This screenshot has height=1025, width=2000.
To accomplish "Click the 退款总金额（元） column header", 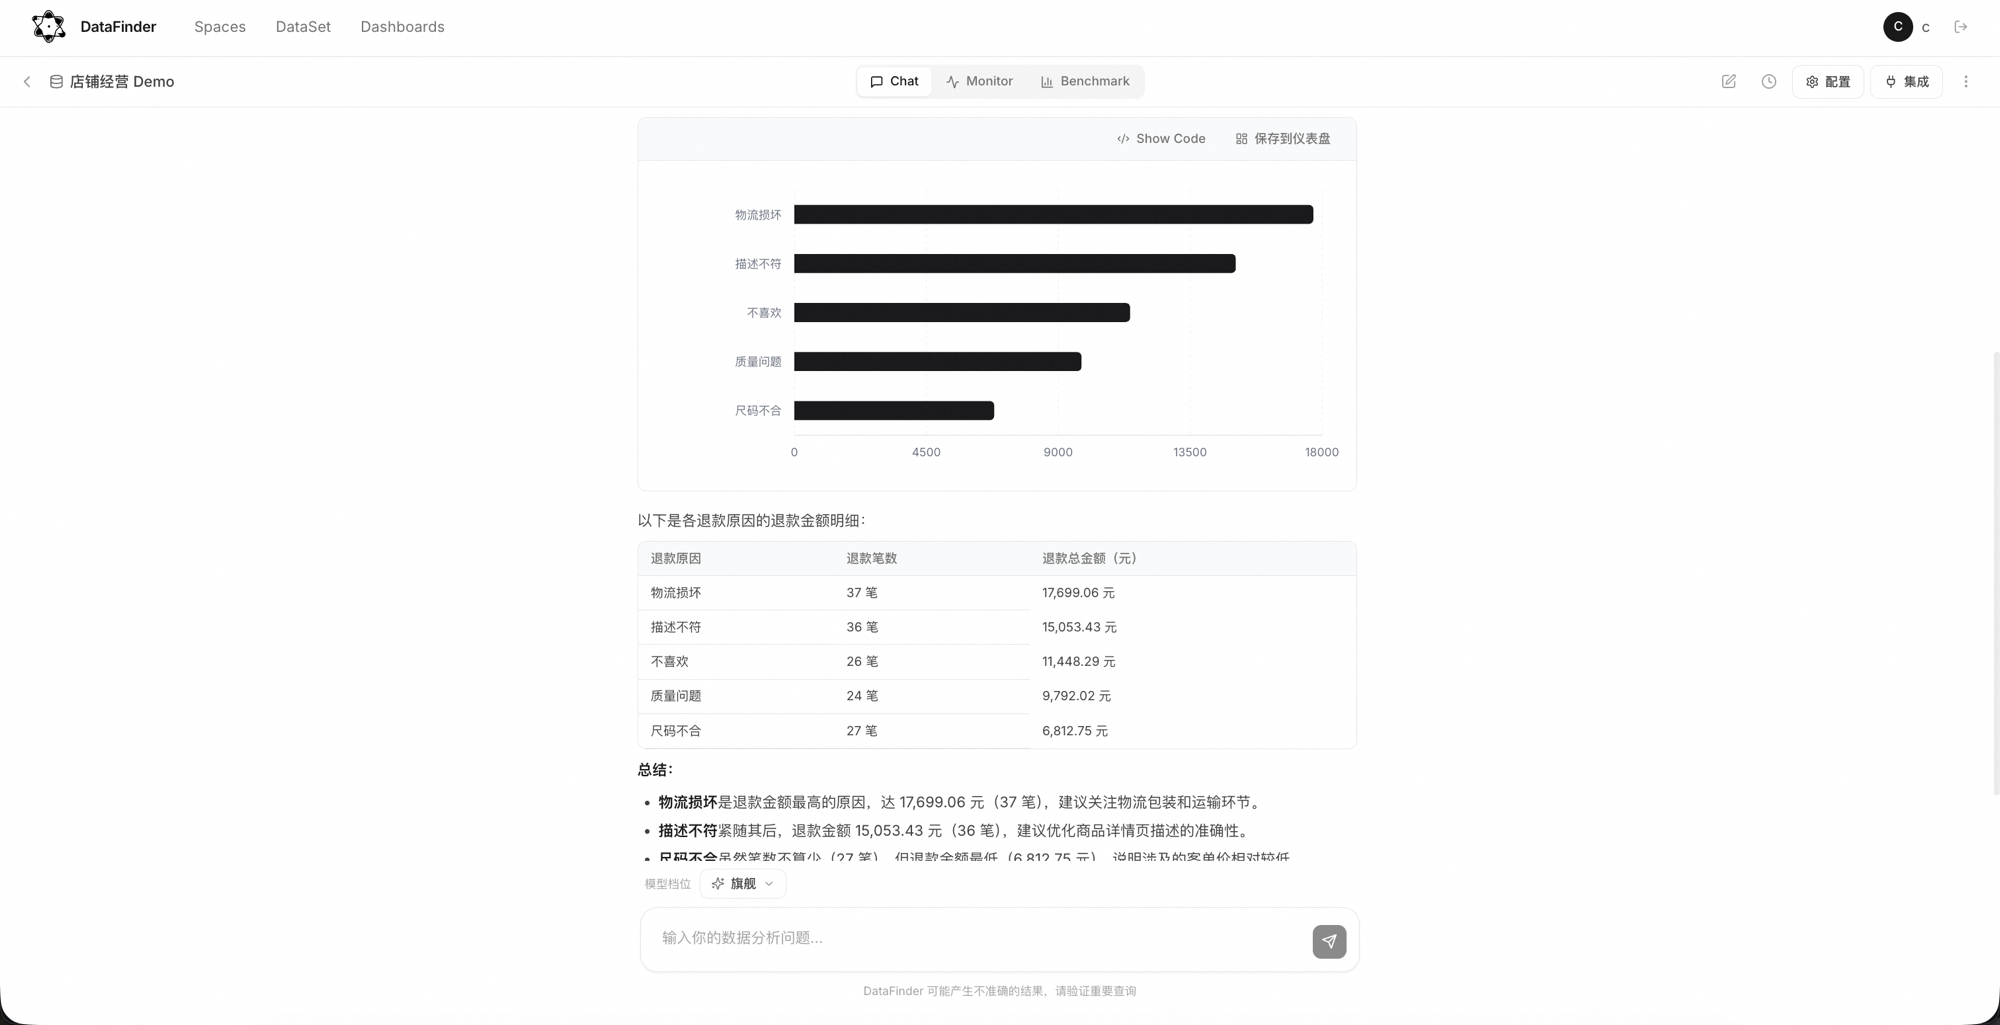I will [x=1089, y=559].
